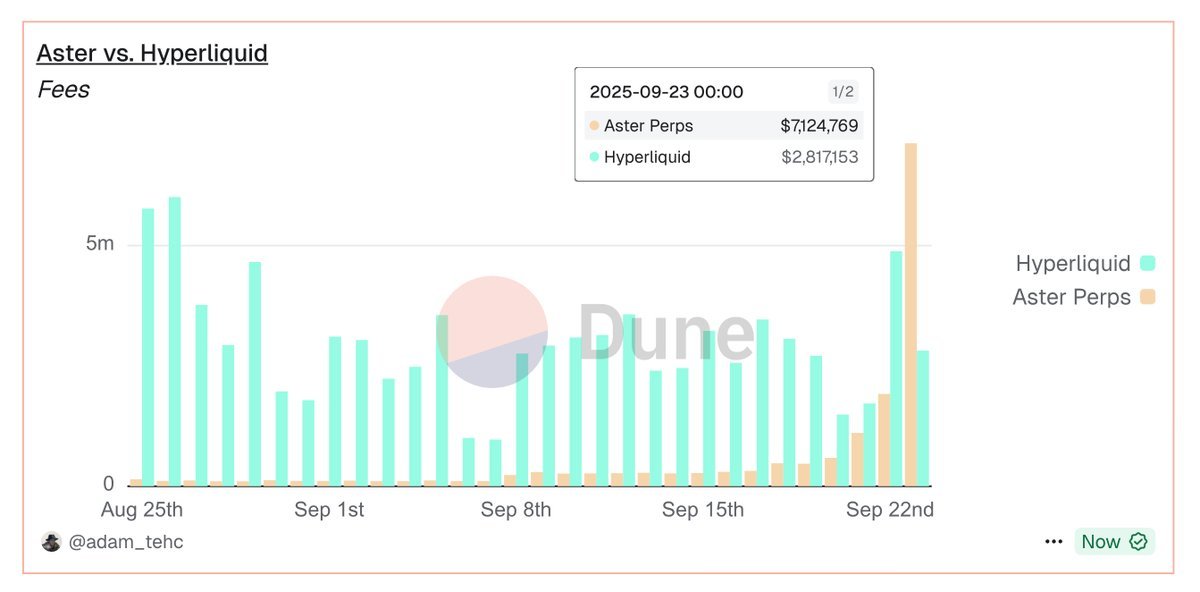Click the $7,124,769 value in tooltip
1200x592 pixels.
coord(819,126)
